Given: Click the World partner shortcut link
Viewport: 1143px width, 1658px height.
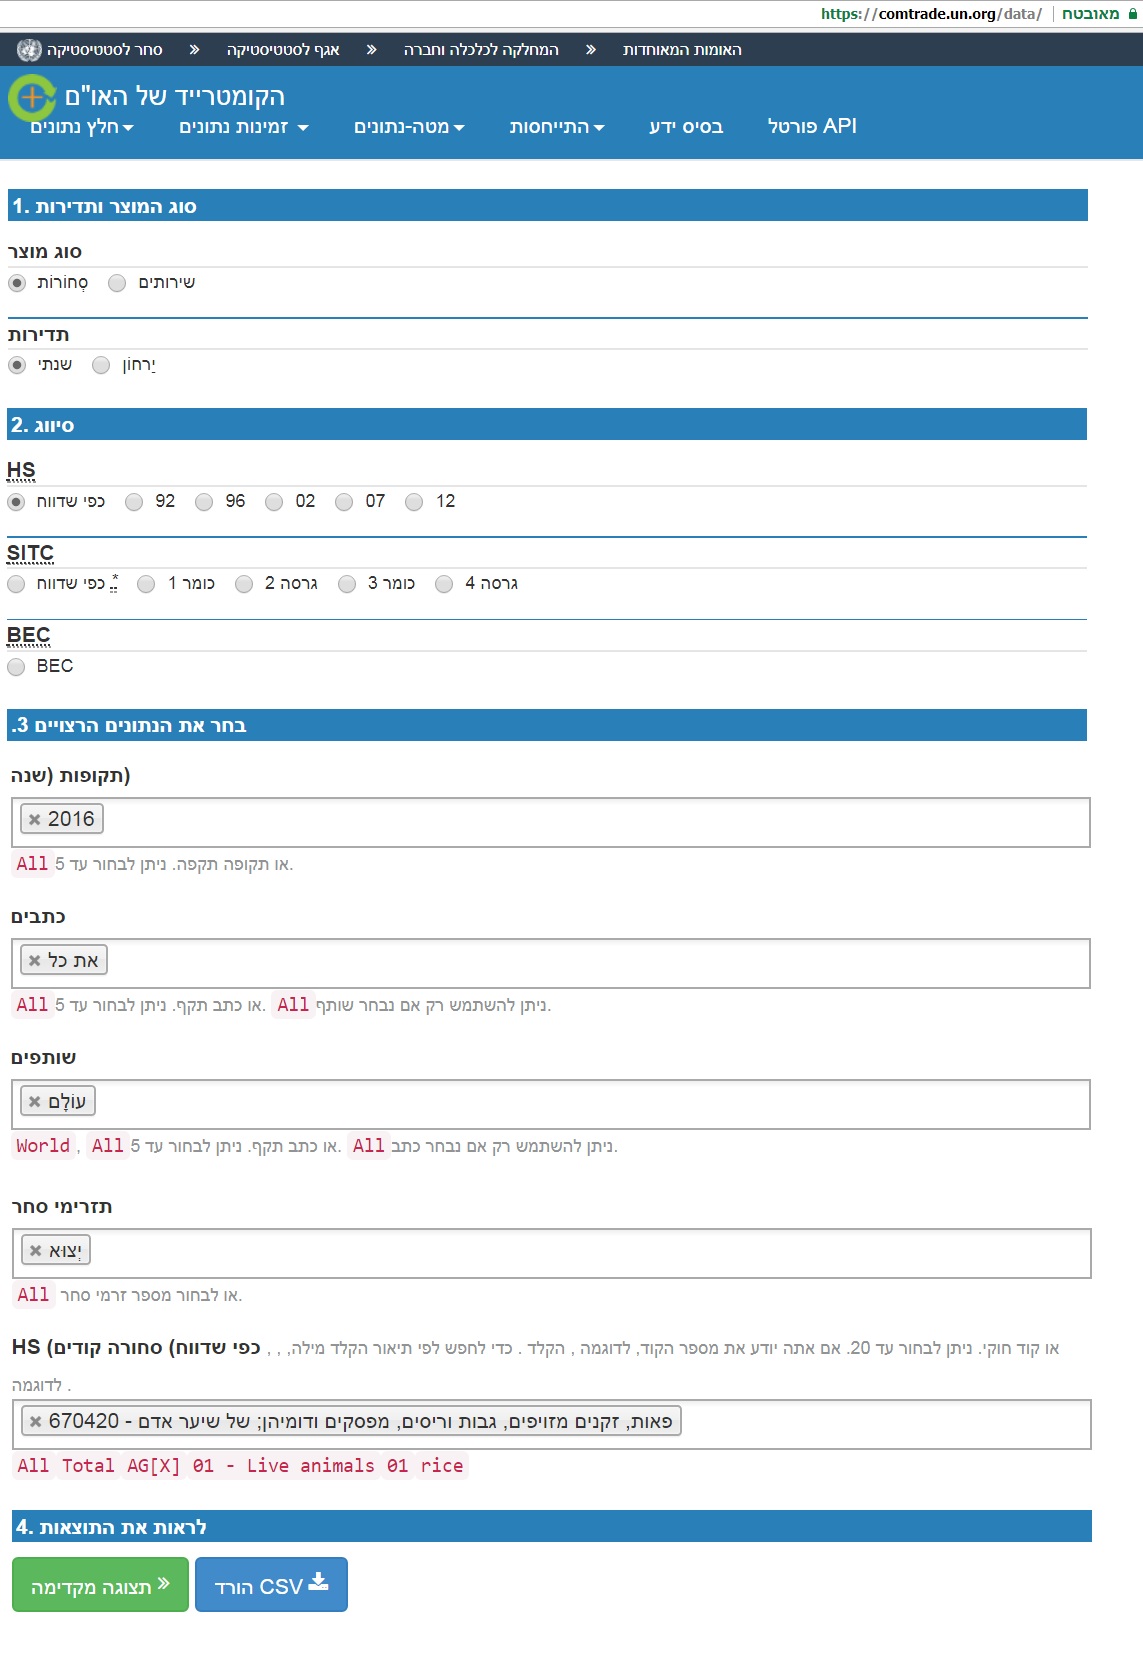Looking at the screenshot, I should point(43,1146).
